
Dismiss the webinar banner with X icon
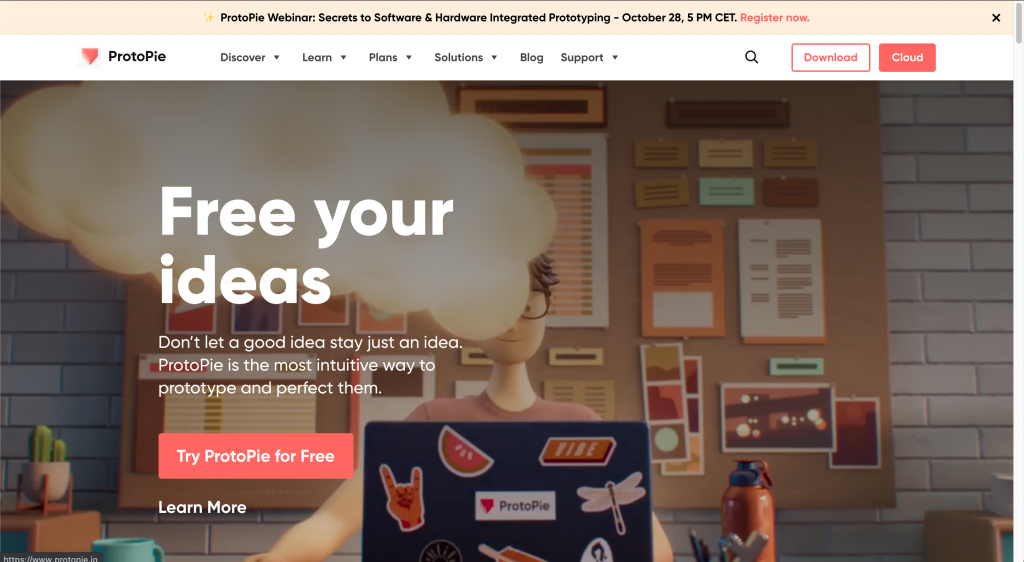996,18
